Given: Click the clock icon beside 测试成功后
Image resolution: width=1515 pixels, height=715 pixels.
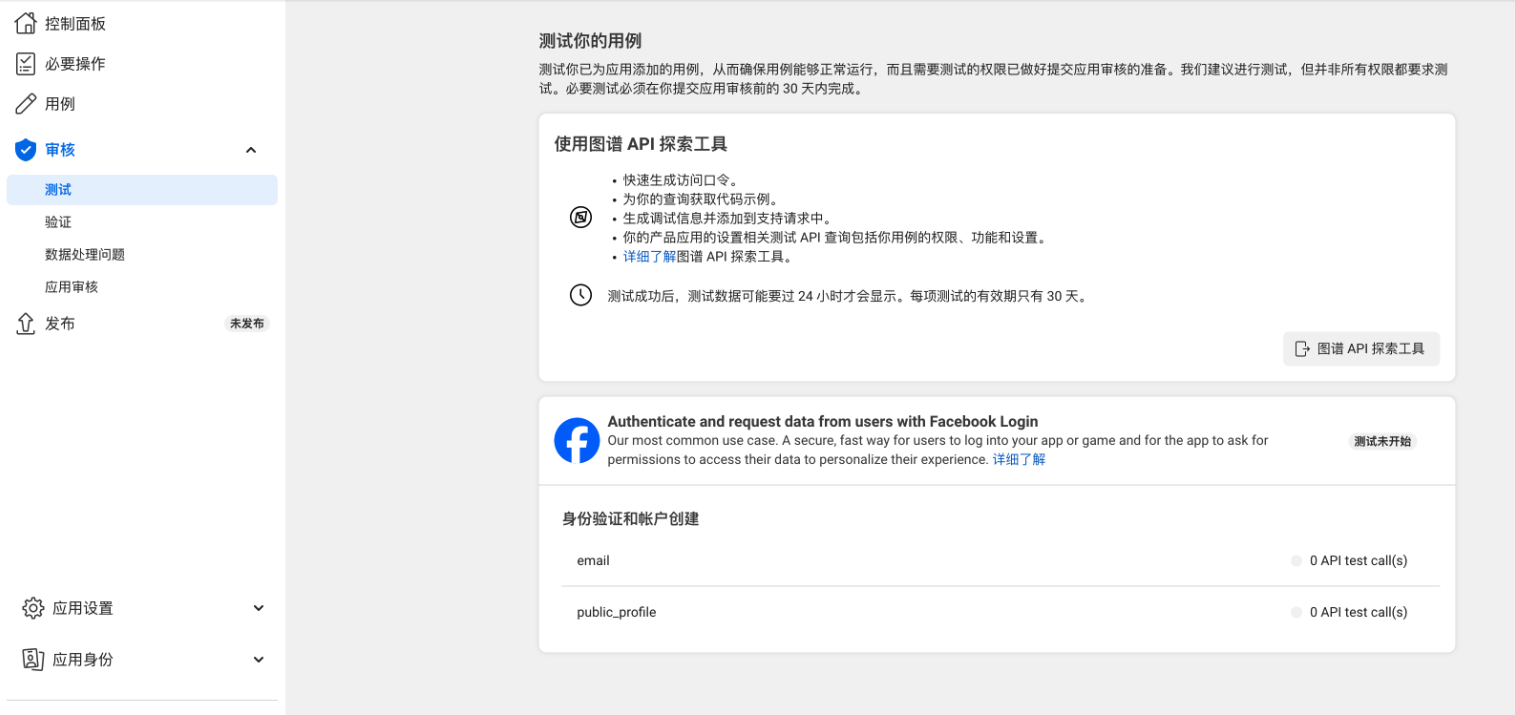Looking at the screenshot, I should pyautogui.click(x=581, y=295).
